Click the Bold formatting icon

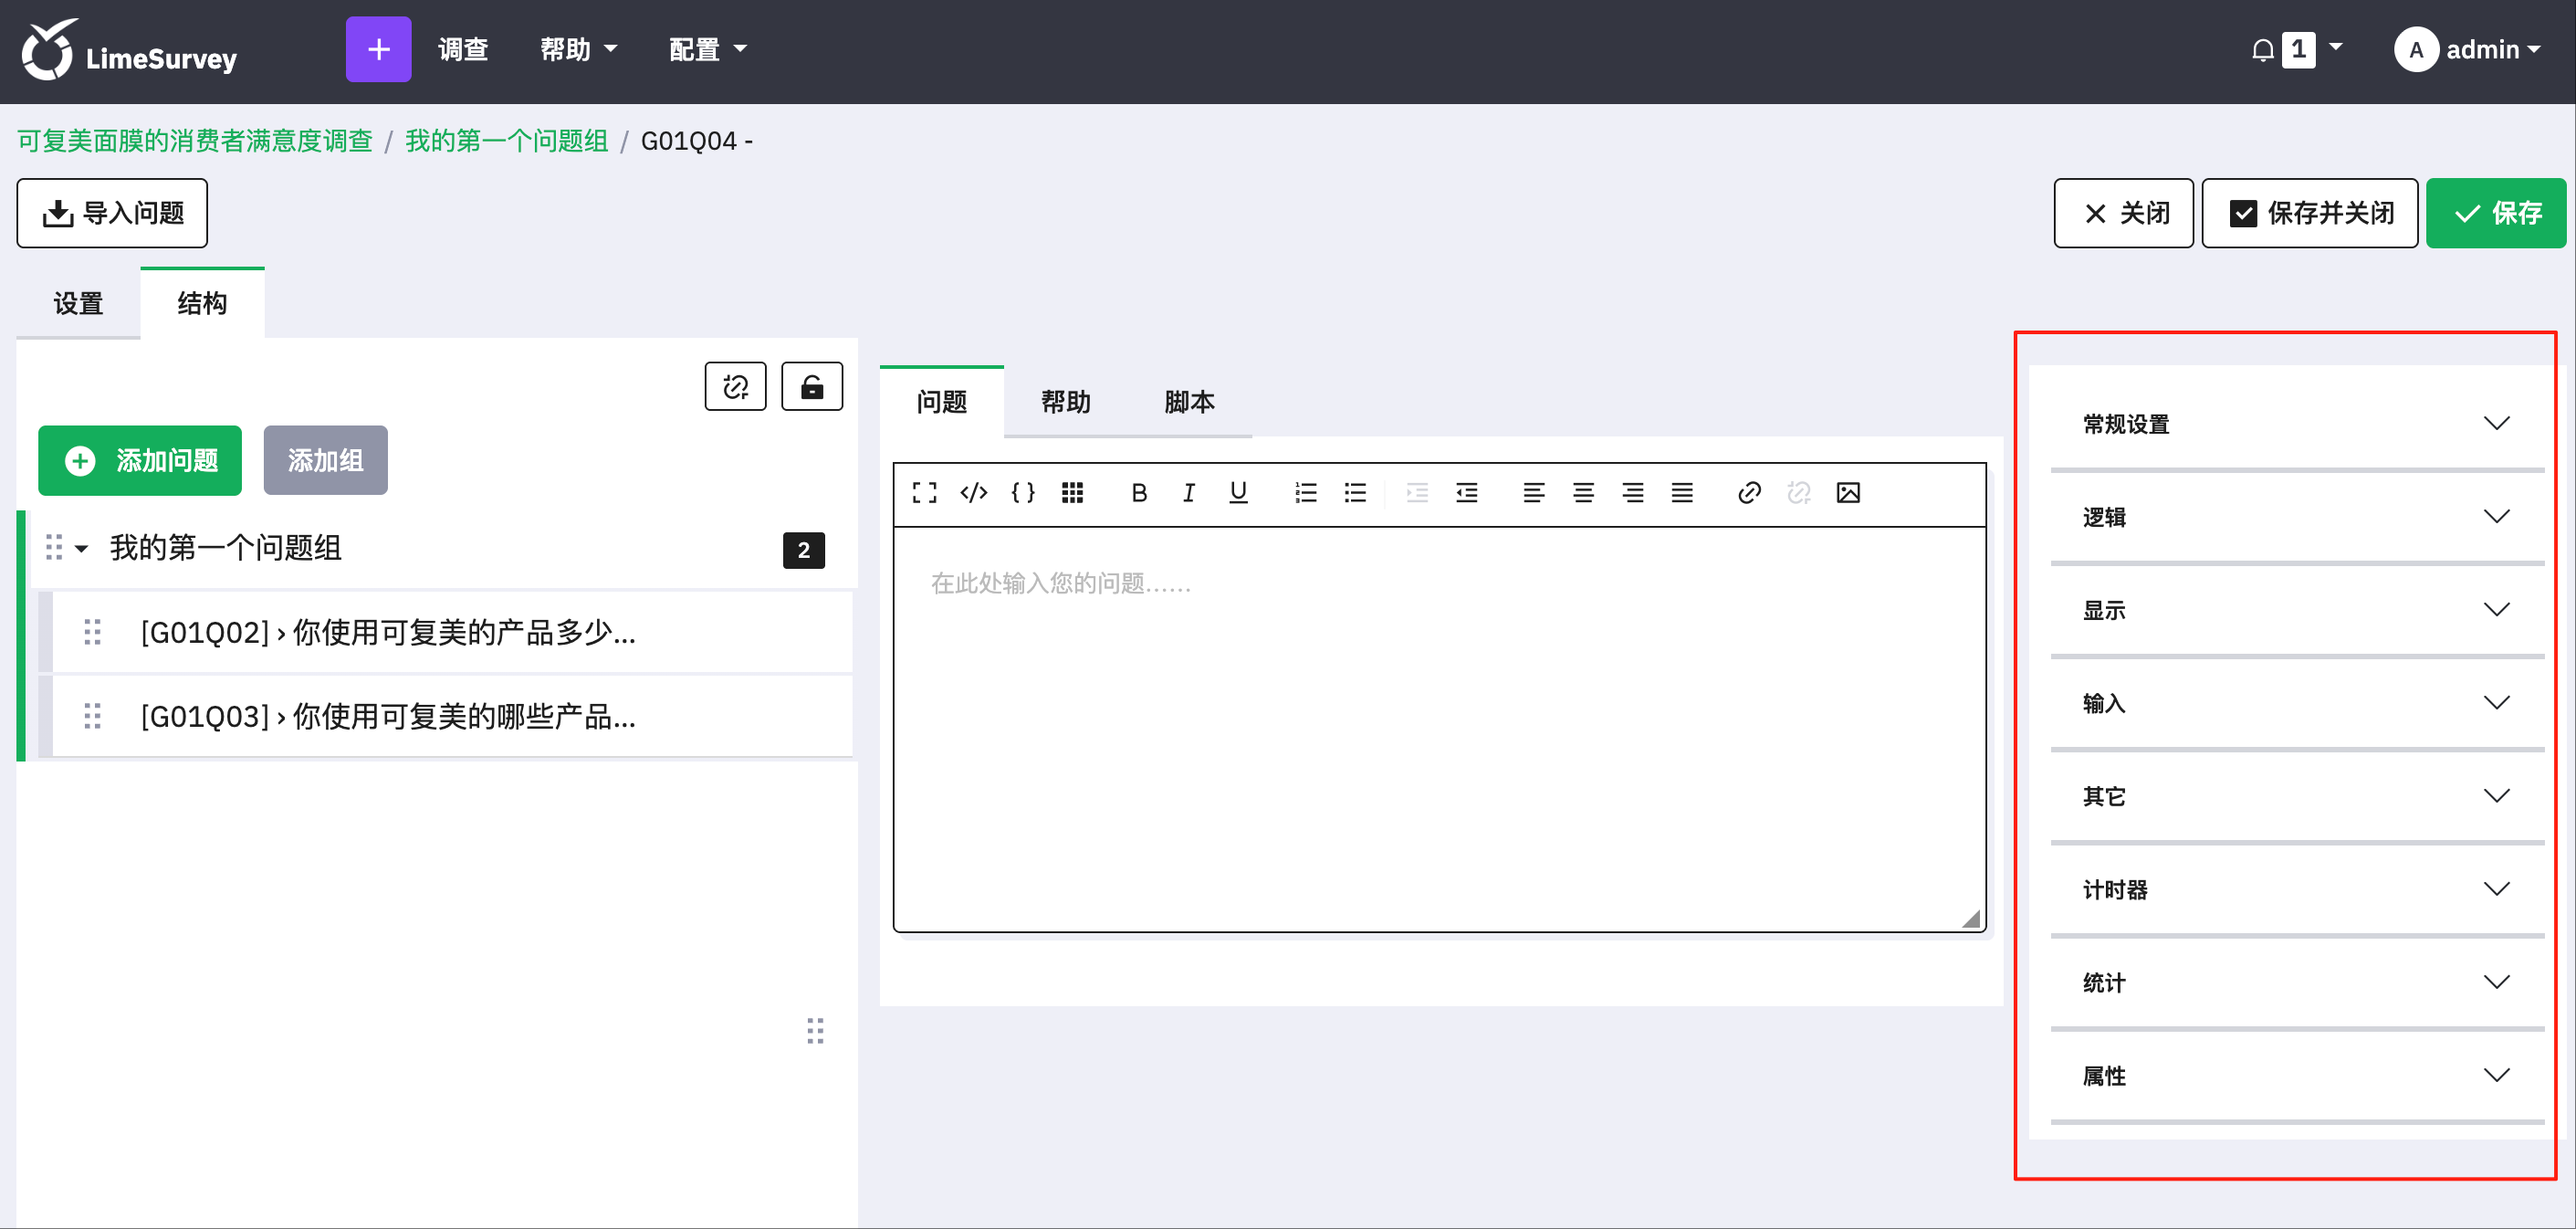[1138, 492]
